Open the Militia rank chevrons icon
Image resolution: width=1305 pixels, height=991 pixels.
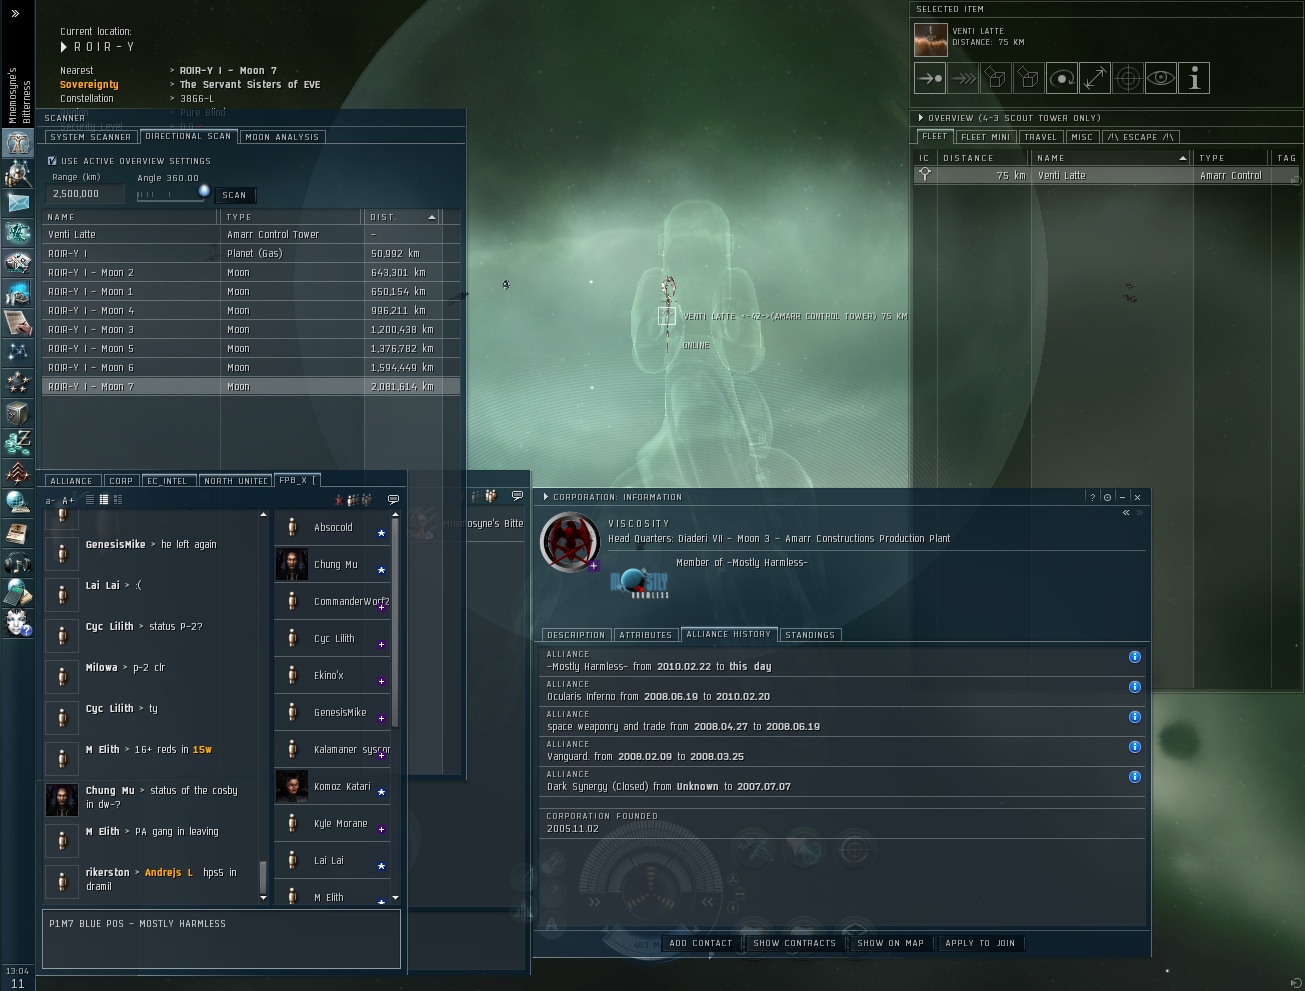pyautogui.click(x=18, y=473)
